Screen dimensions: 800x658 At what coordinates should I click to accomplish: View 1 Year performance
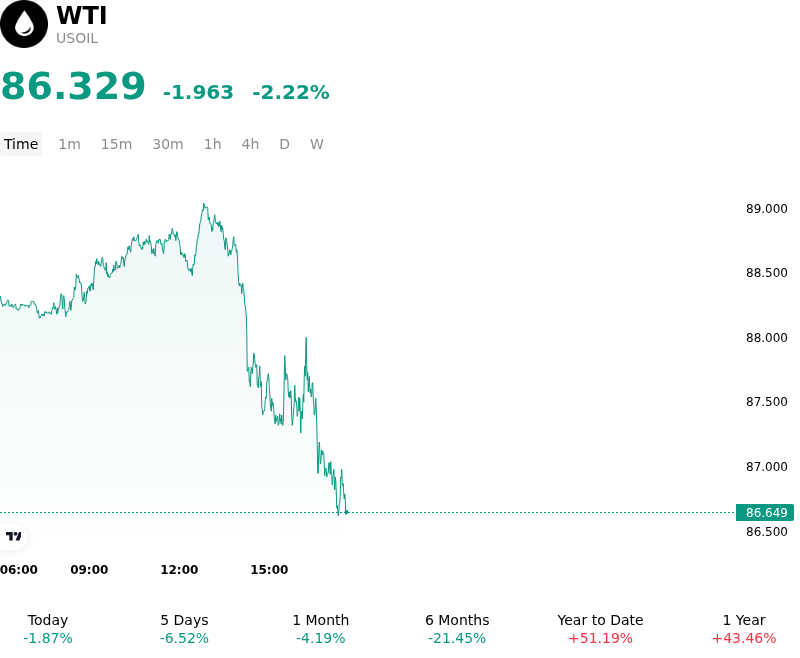[x=744, y=629]
